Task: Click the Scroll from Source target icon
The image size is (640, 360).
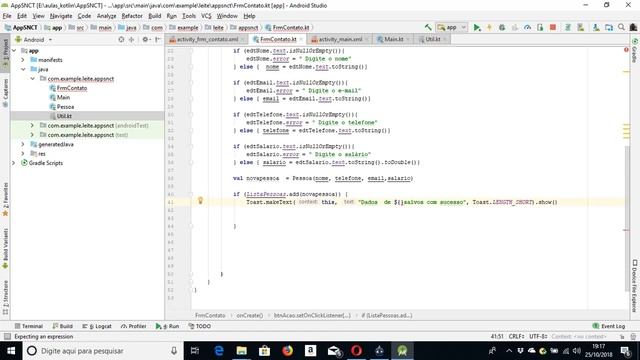Action: 121,40
